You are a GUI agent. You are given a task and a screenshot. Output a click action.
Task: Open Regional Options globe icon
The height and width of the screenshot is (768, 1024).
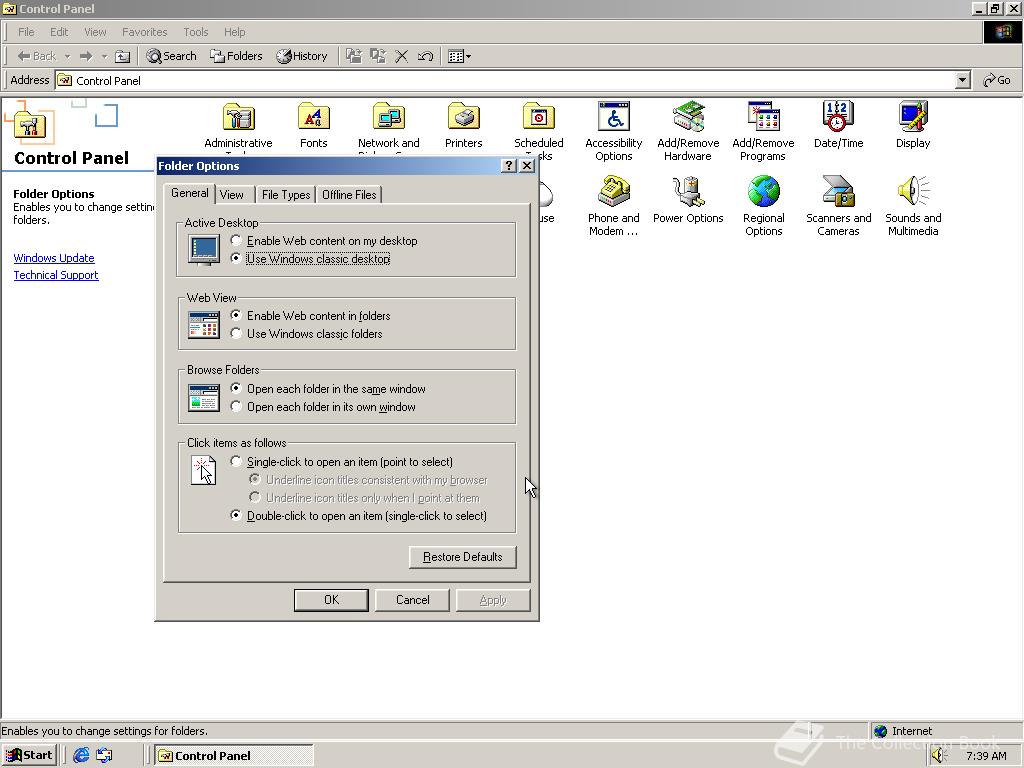click(763, 192)
